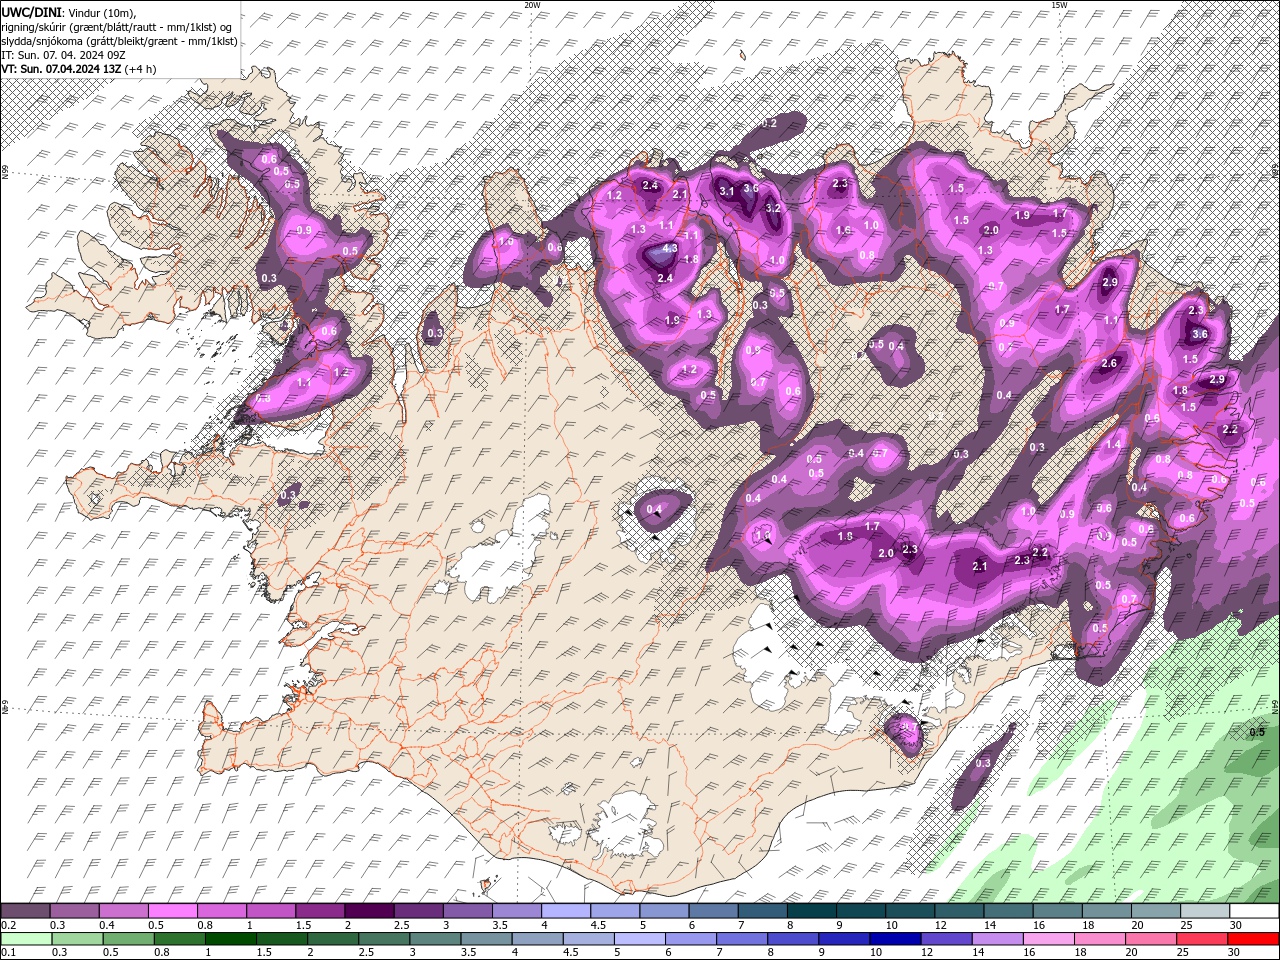
Task: Click the 3.2 snowfall value on the map
Action: (x=773, y=209)
